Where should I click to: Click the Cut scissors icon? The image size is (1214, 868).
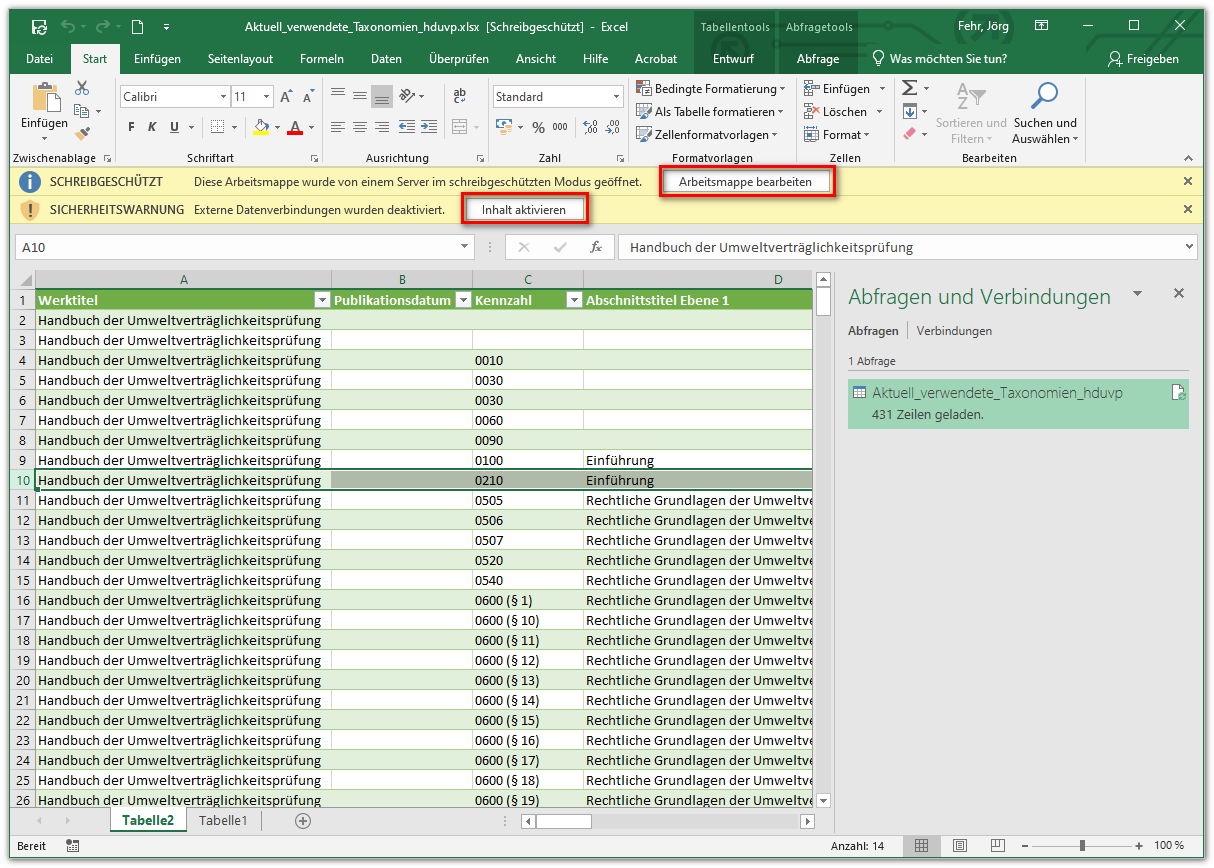pos(83,89)
